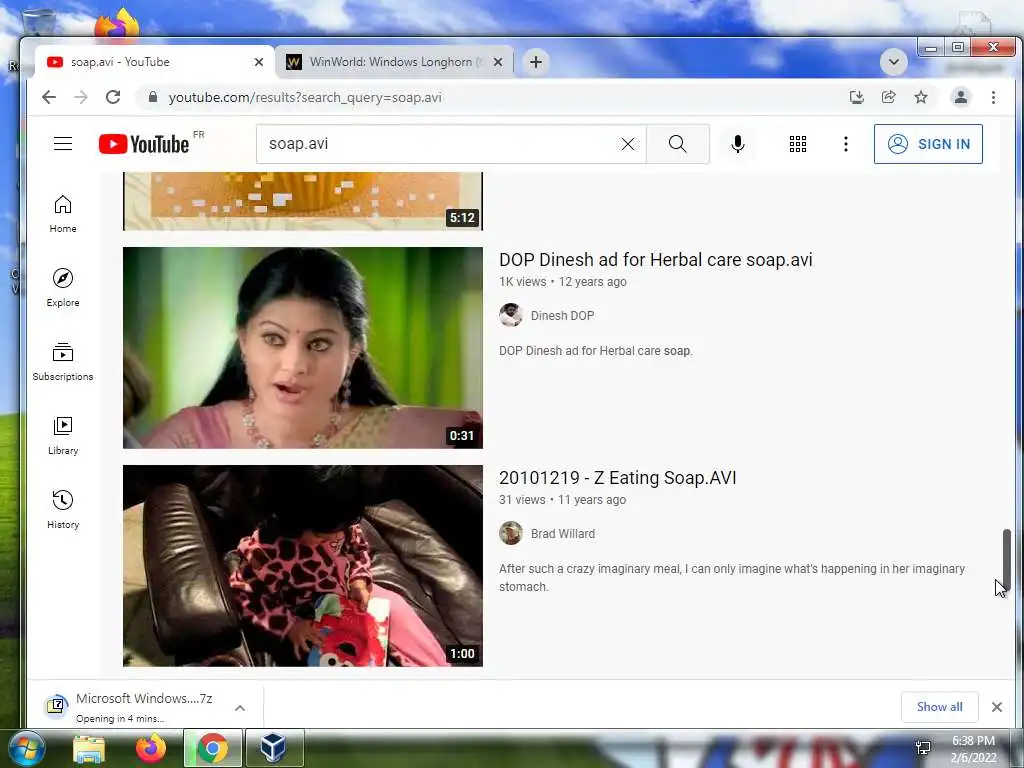Image resolution: width=1024 pixels, height=768 pixels.
Task: Open the Dinesh DOP channel avatar
Action: click(511, 315)
